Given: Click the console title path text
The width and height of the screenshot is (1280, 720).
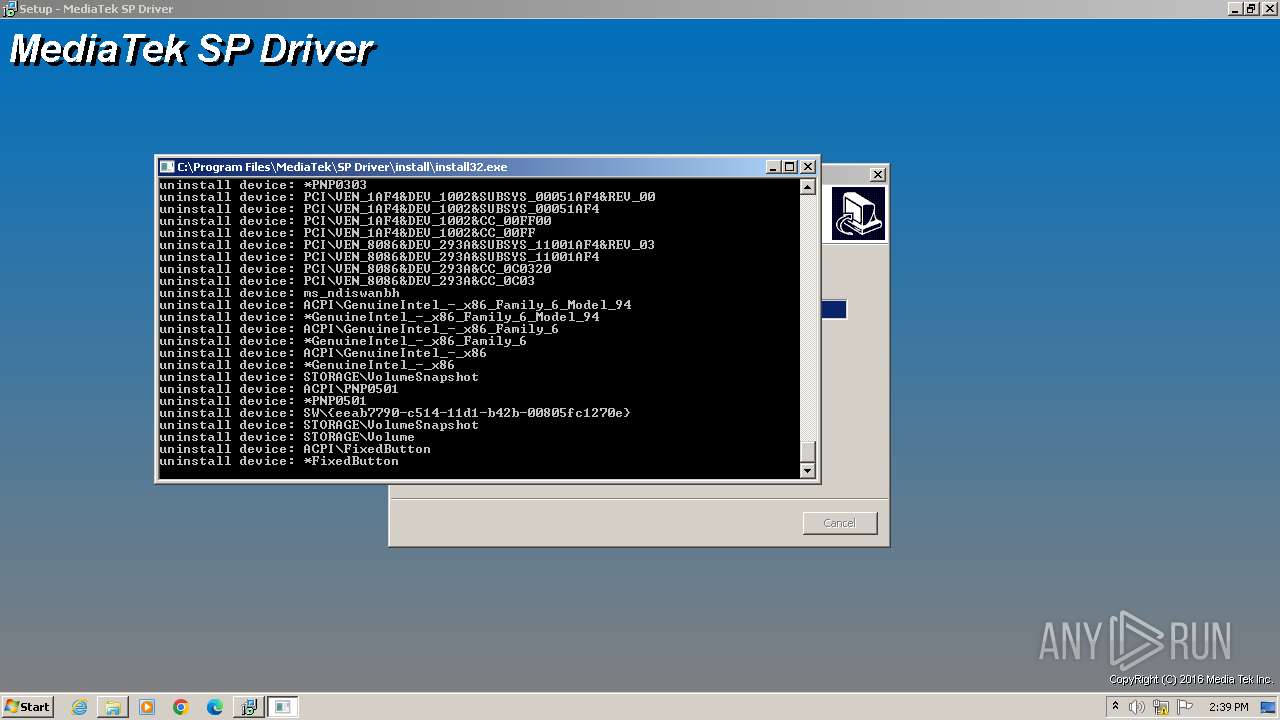Looking at the screenshot, I should [342, 167].
